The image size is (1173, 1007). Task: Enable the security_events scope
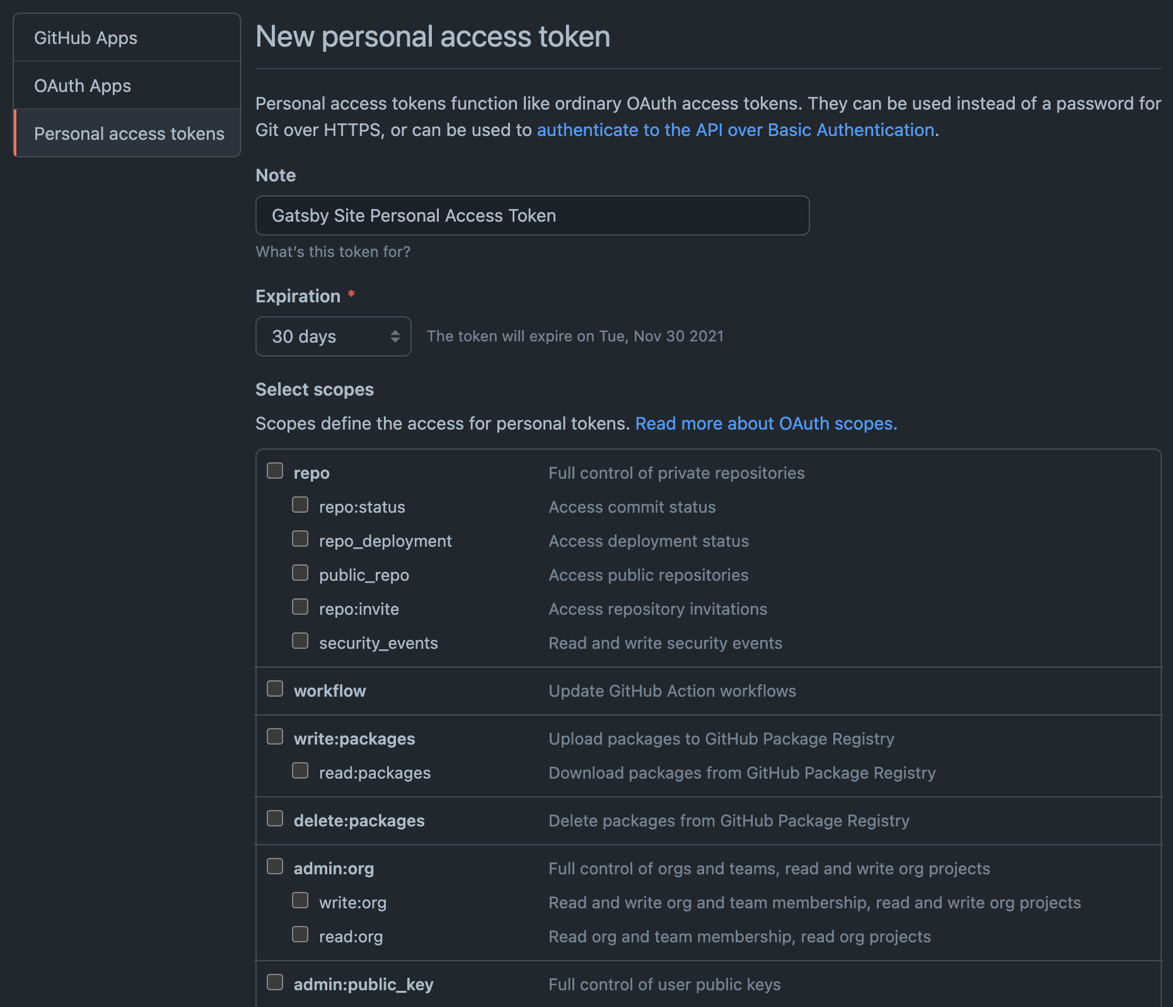300,640
